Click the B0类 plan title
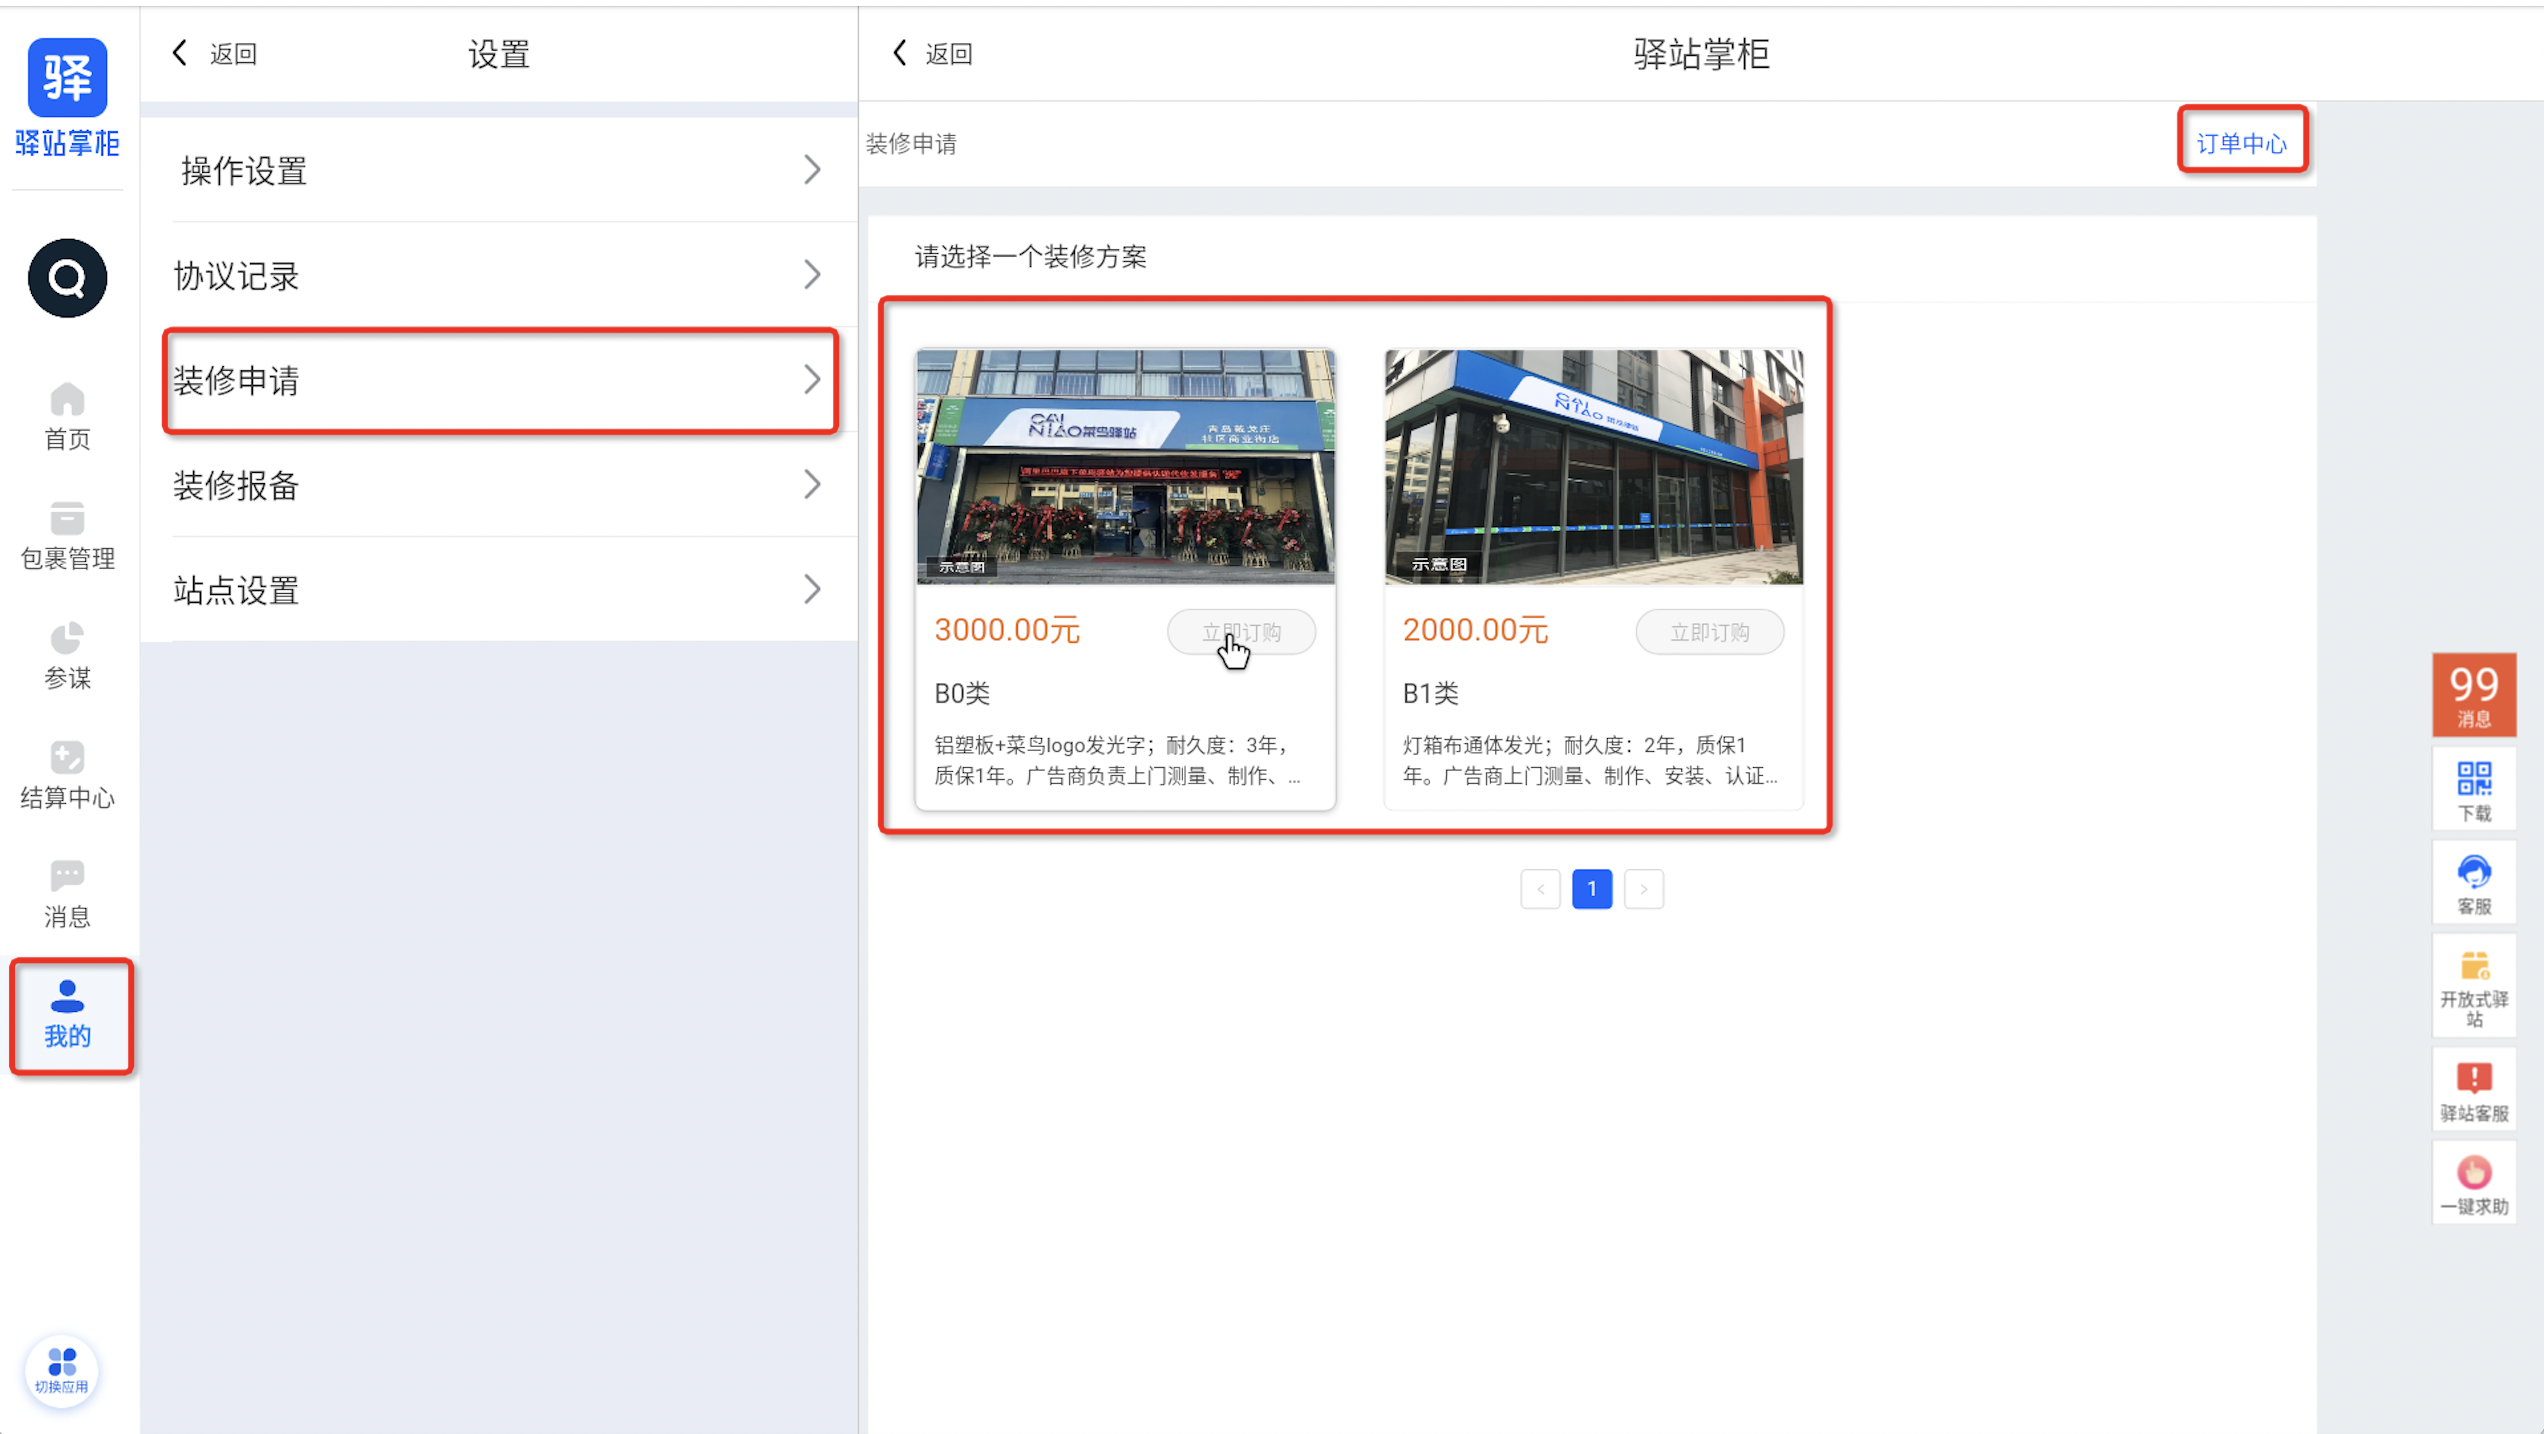 pyautogui.click(x=962, y=693)
